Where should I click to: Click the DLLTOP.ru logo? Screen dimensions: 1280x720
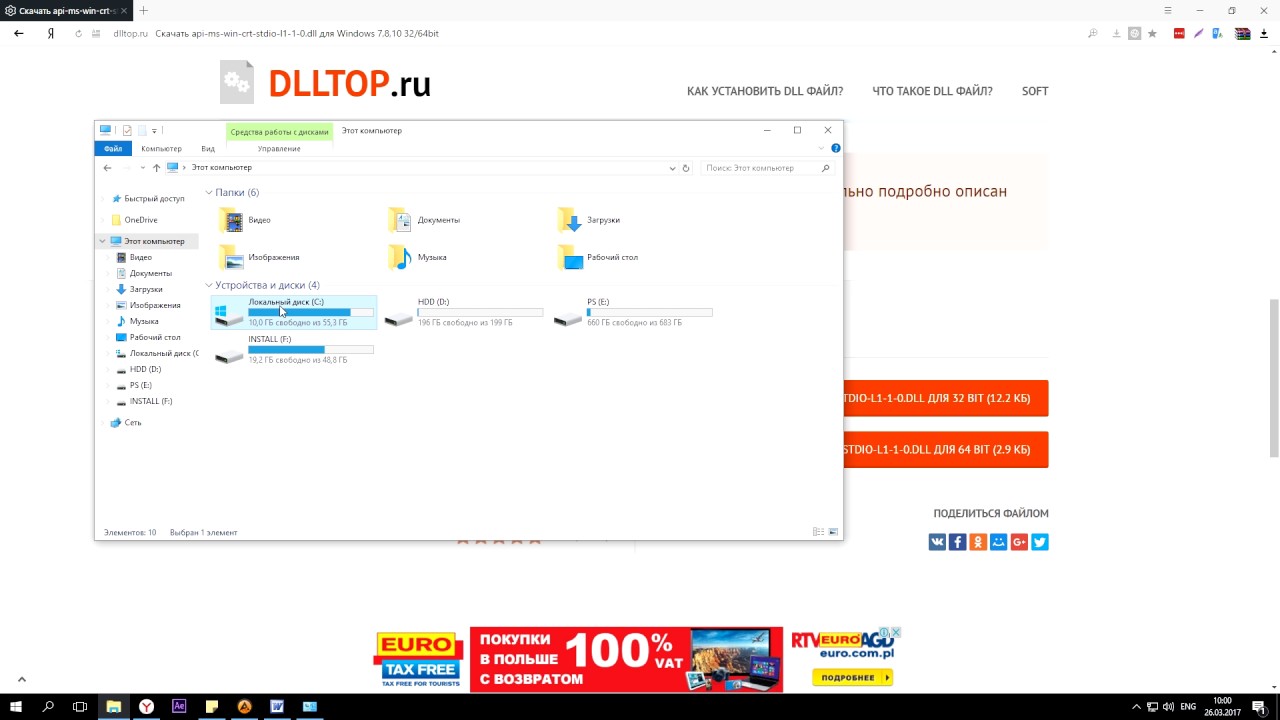326,84
